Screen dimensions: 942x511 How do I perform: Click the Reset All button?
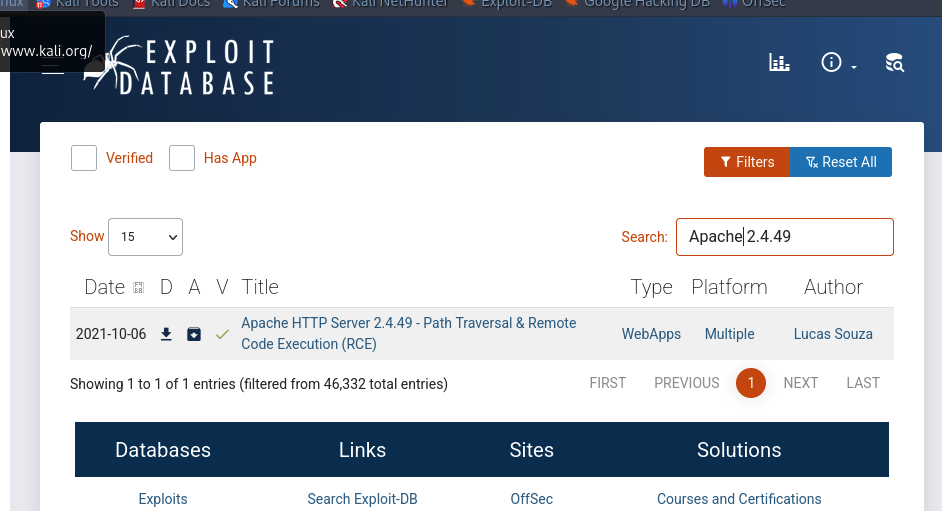pyautogui.click(x=840, y=162)
